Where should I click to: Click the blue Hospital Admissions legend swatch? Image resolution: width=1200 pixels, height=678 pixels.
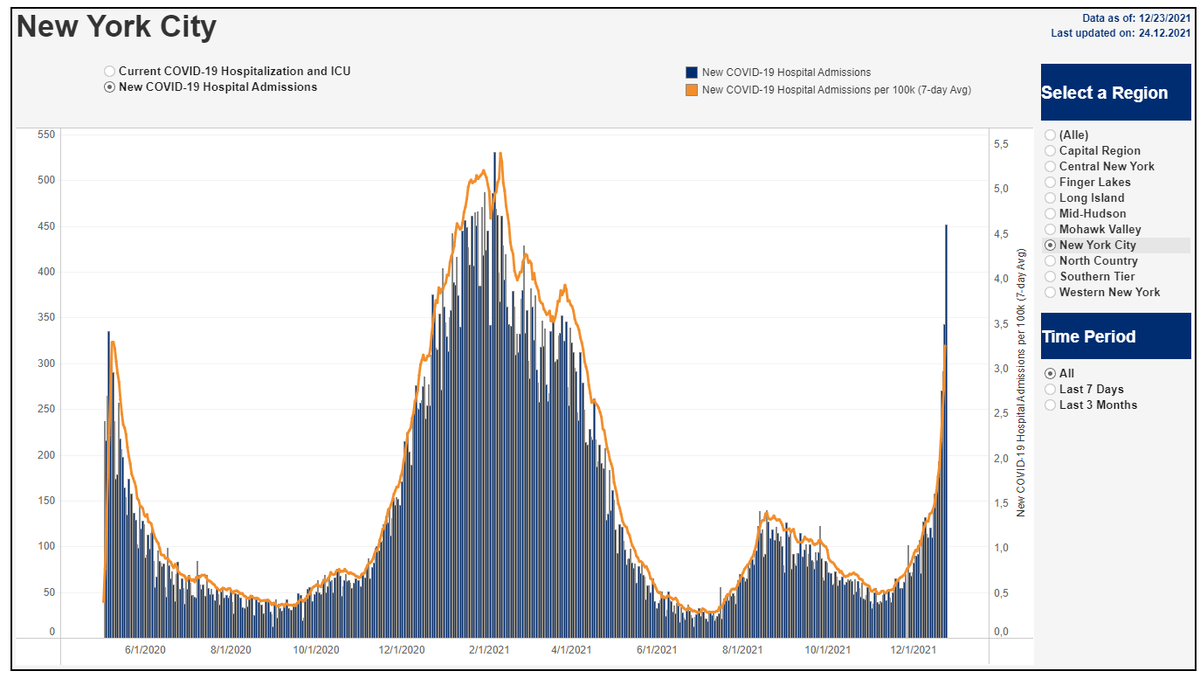tap(691, 72)
